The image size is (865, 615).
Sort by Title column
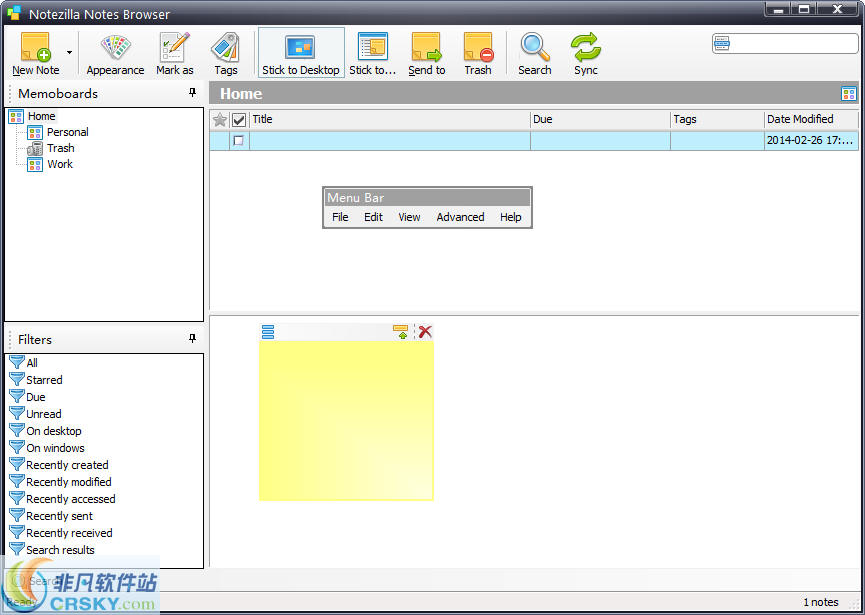tap(389, 119)
